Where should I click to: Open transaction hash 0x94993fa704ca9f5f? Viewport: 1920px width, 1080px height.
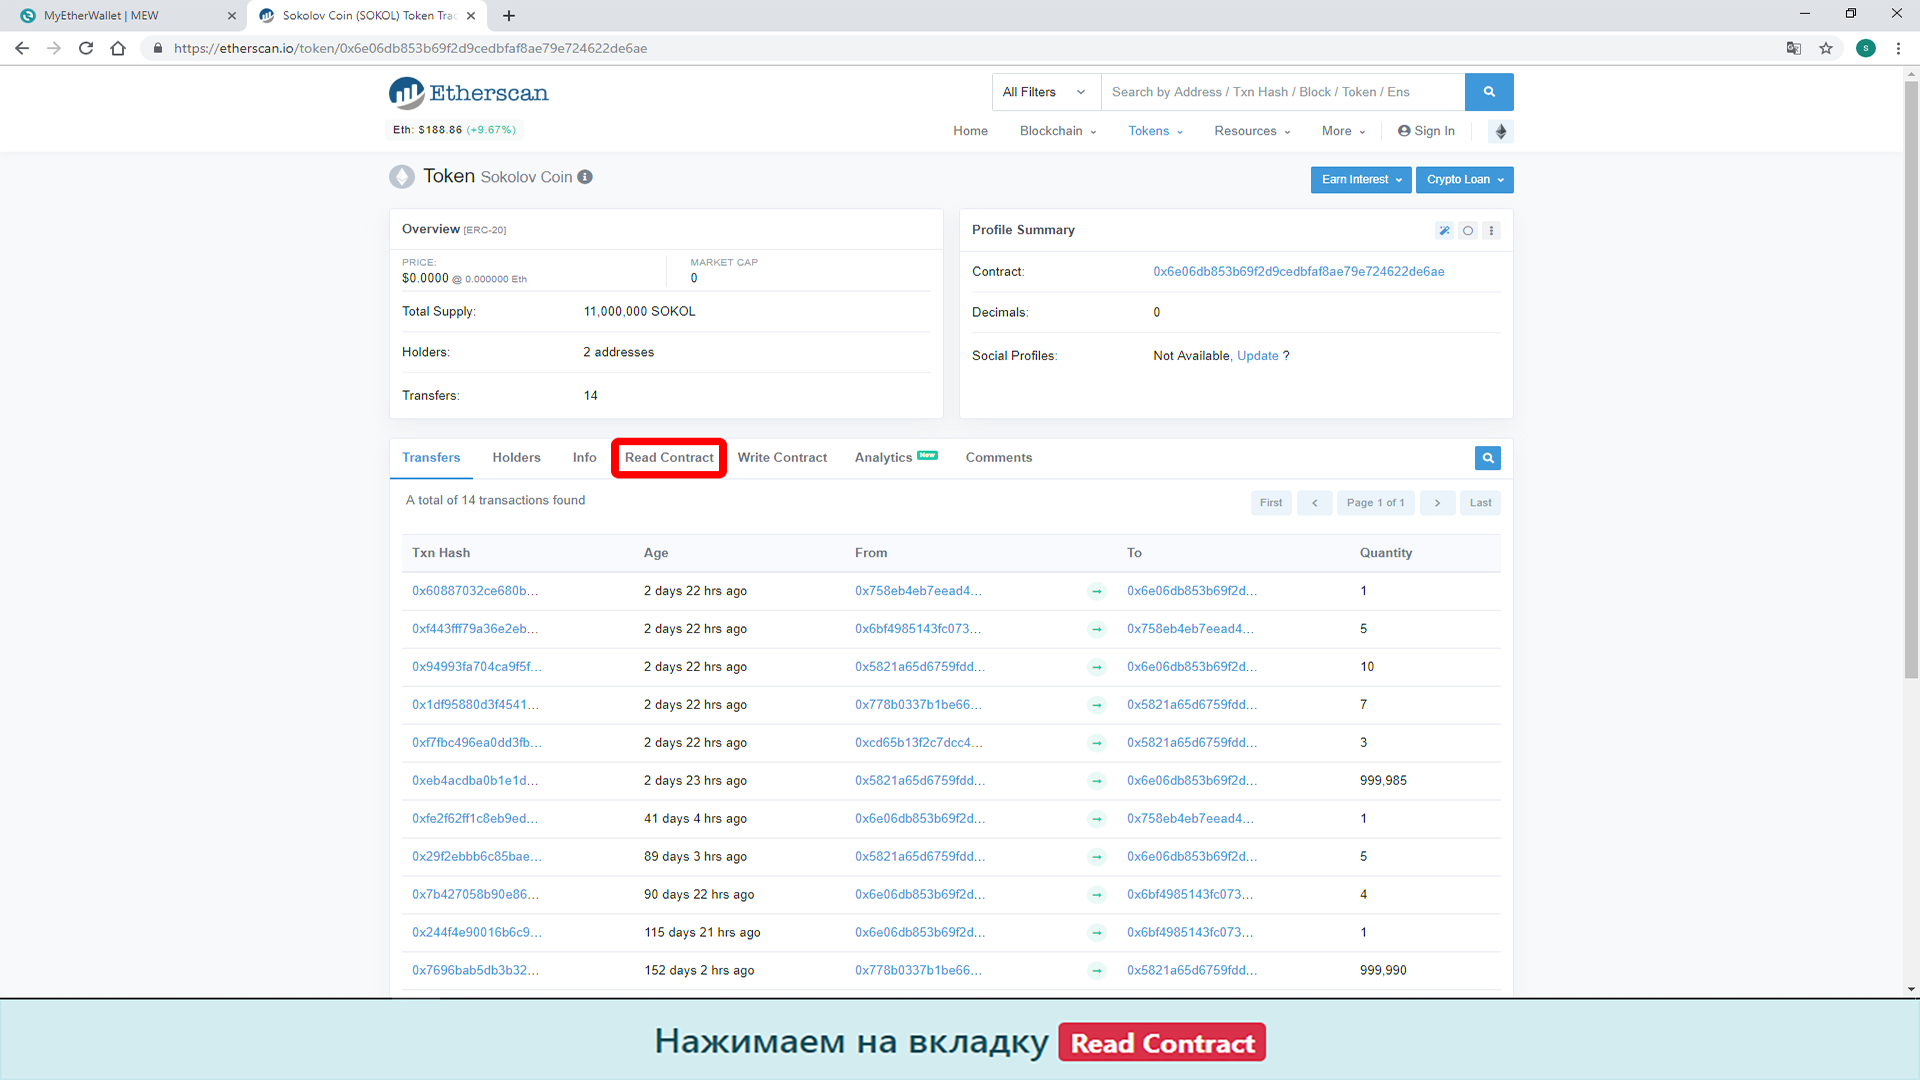pyautogui.click(x=477, y=667)
